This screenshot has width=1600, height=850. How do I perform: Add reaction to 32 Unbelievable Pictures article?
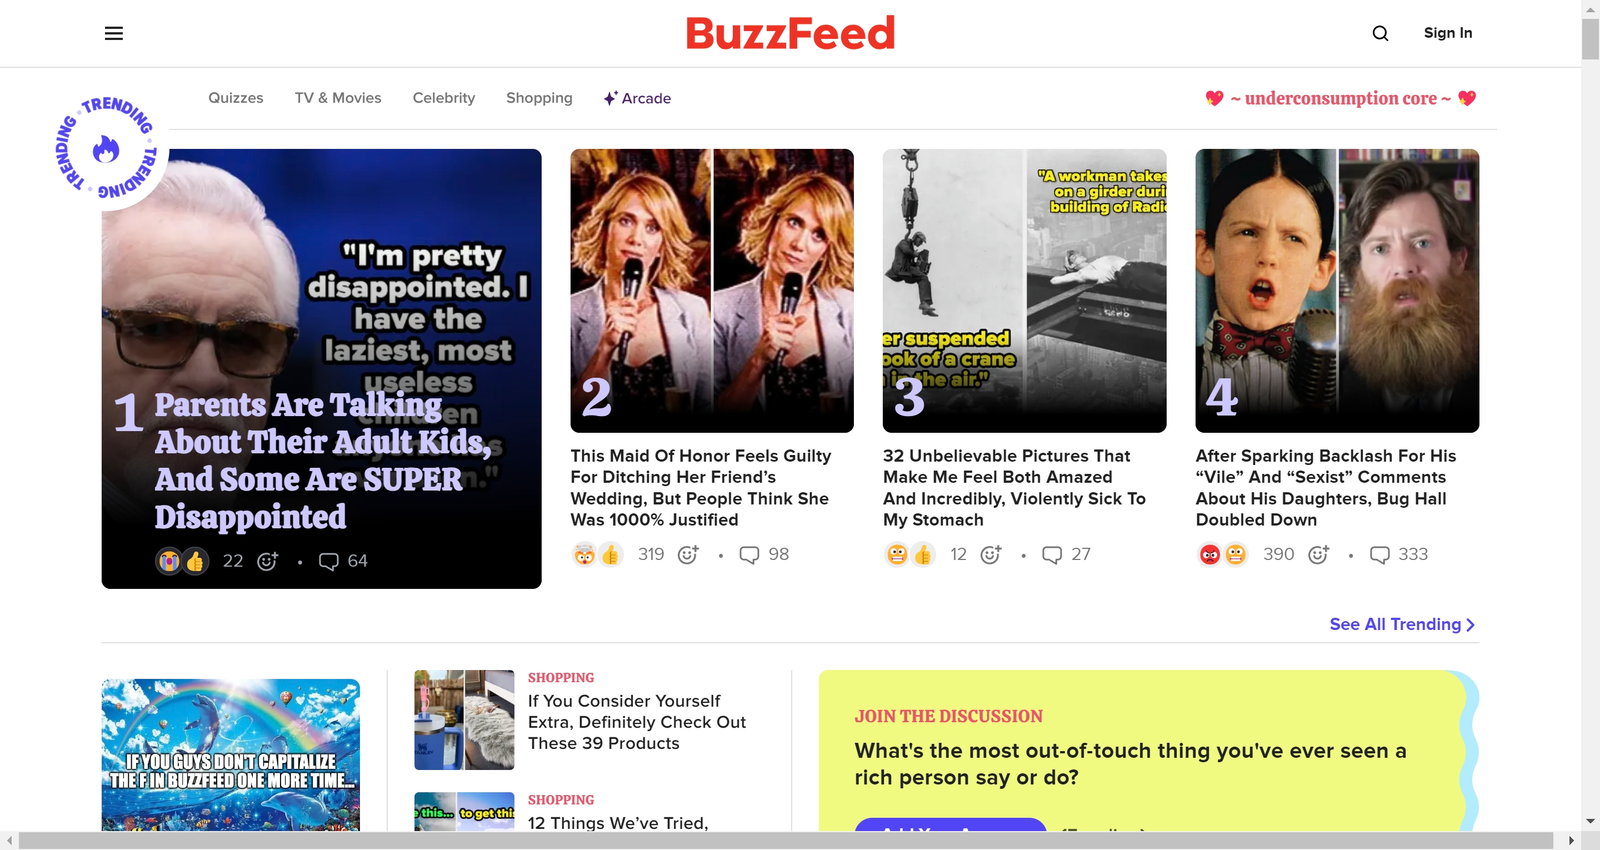991,554
